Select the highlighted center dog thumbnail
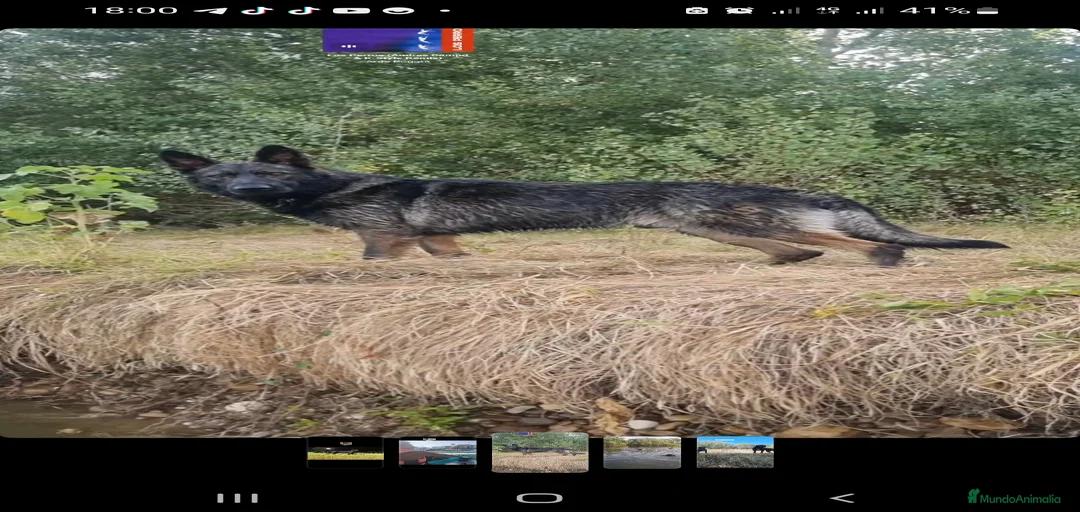 tap(540, 452)
